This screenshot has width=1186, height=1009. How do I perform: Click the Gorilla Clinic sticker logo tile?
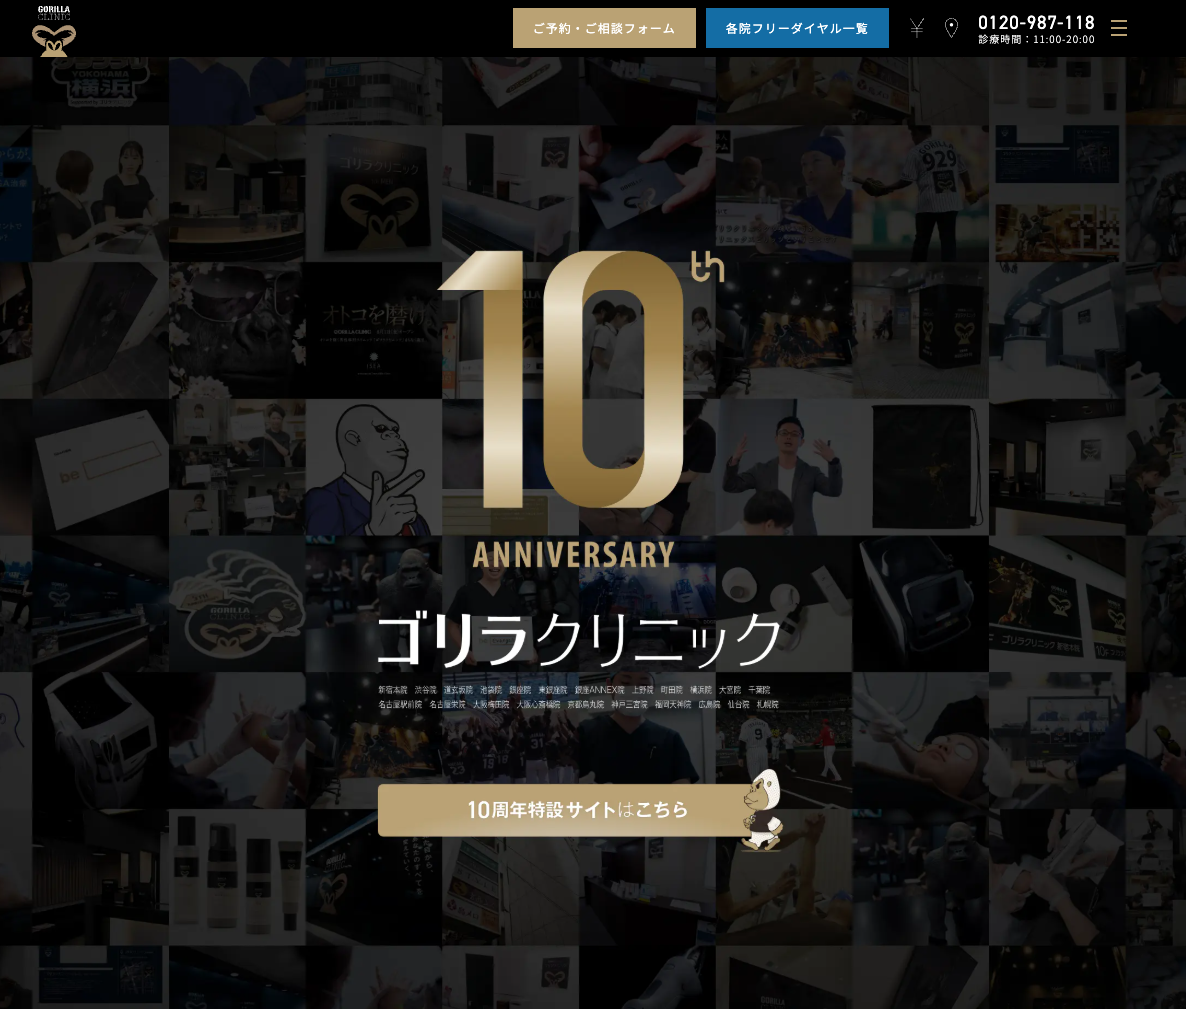pos(238,604)
